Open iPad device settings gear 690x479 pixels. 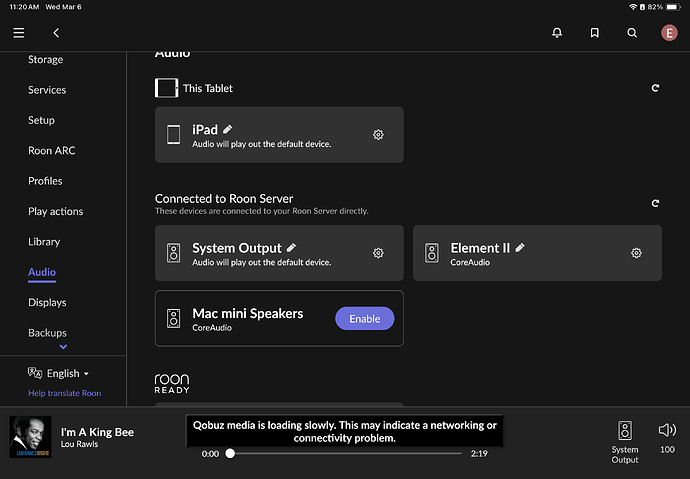(x=378, y=135)
